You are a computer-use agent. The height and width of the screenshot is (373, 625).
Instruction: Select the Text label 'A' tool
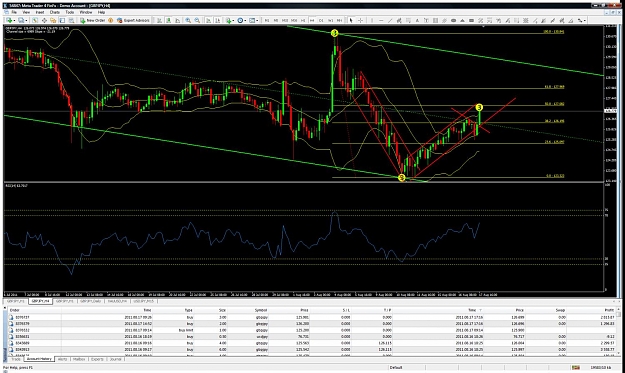click(x=417, y=20)
